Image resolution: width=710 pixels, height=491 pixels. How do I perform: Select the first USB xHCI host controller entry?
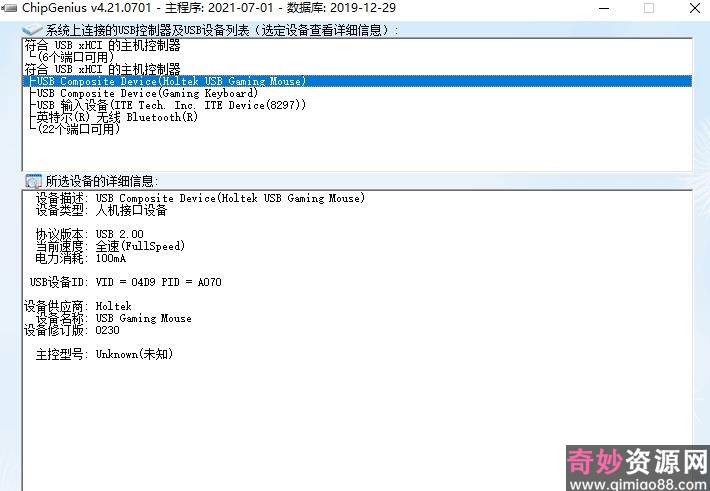pos(102,45)
